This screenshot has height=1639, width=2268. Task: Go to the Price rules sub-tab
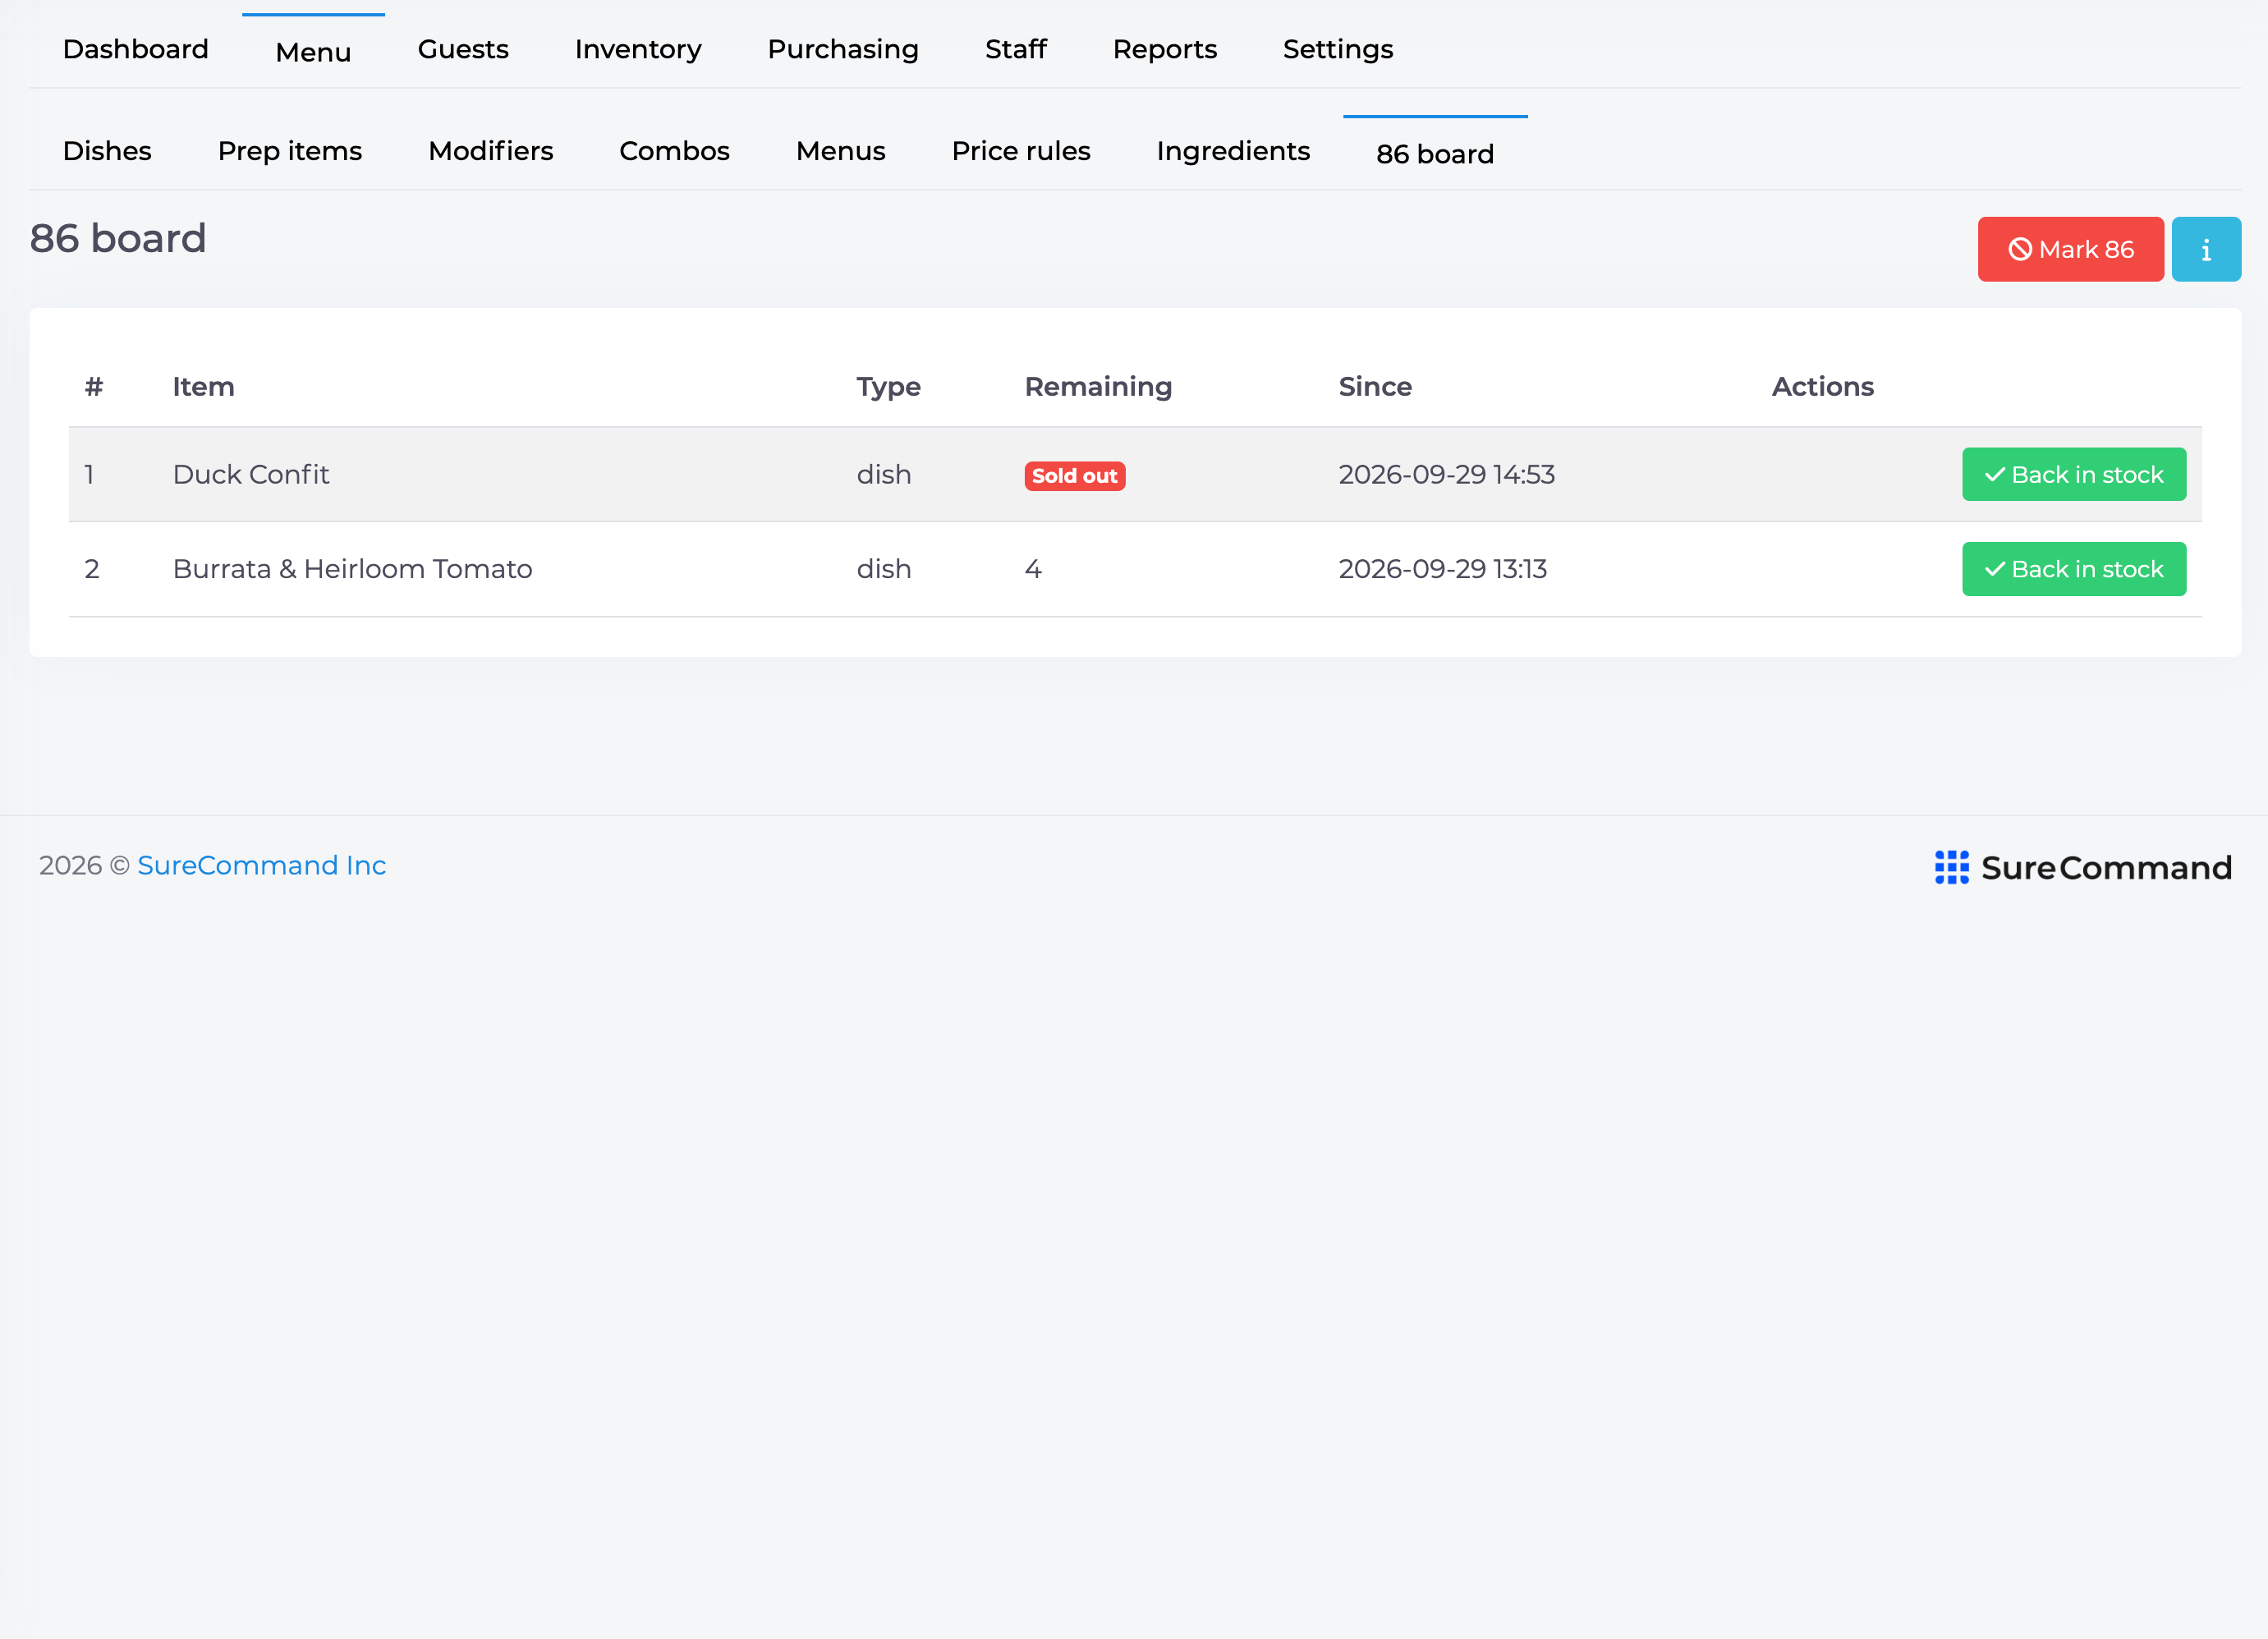(x=1021, y=151)
